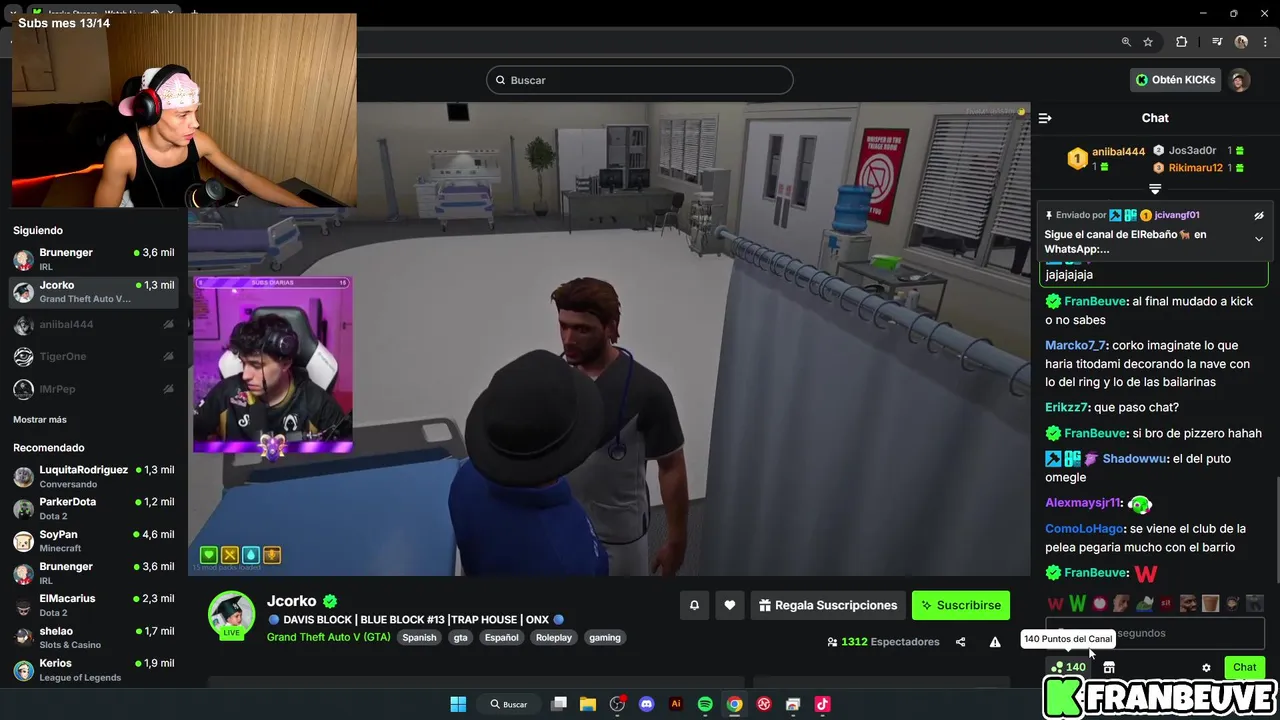Click Jcorko's live avatar below the video

point(231,614)
